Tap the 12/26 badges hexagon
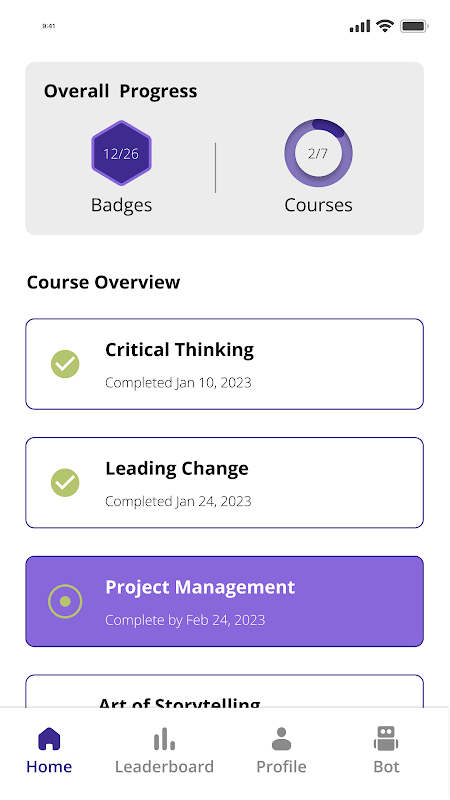This screenshot has height=800, width=450. click(x=121, y=153)
